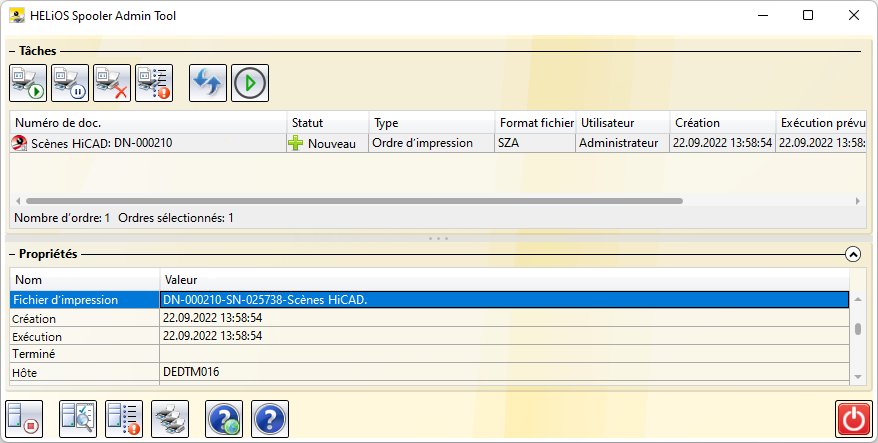This screenshot has width=878, height=443.
Task: Sort by Format fichier column header
Action: point(536,123)
